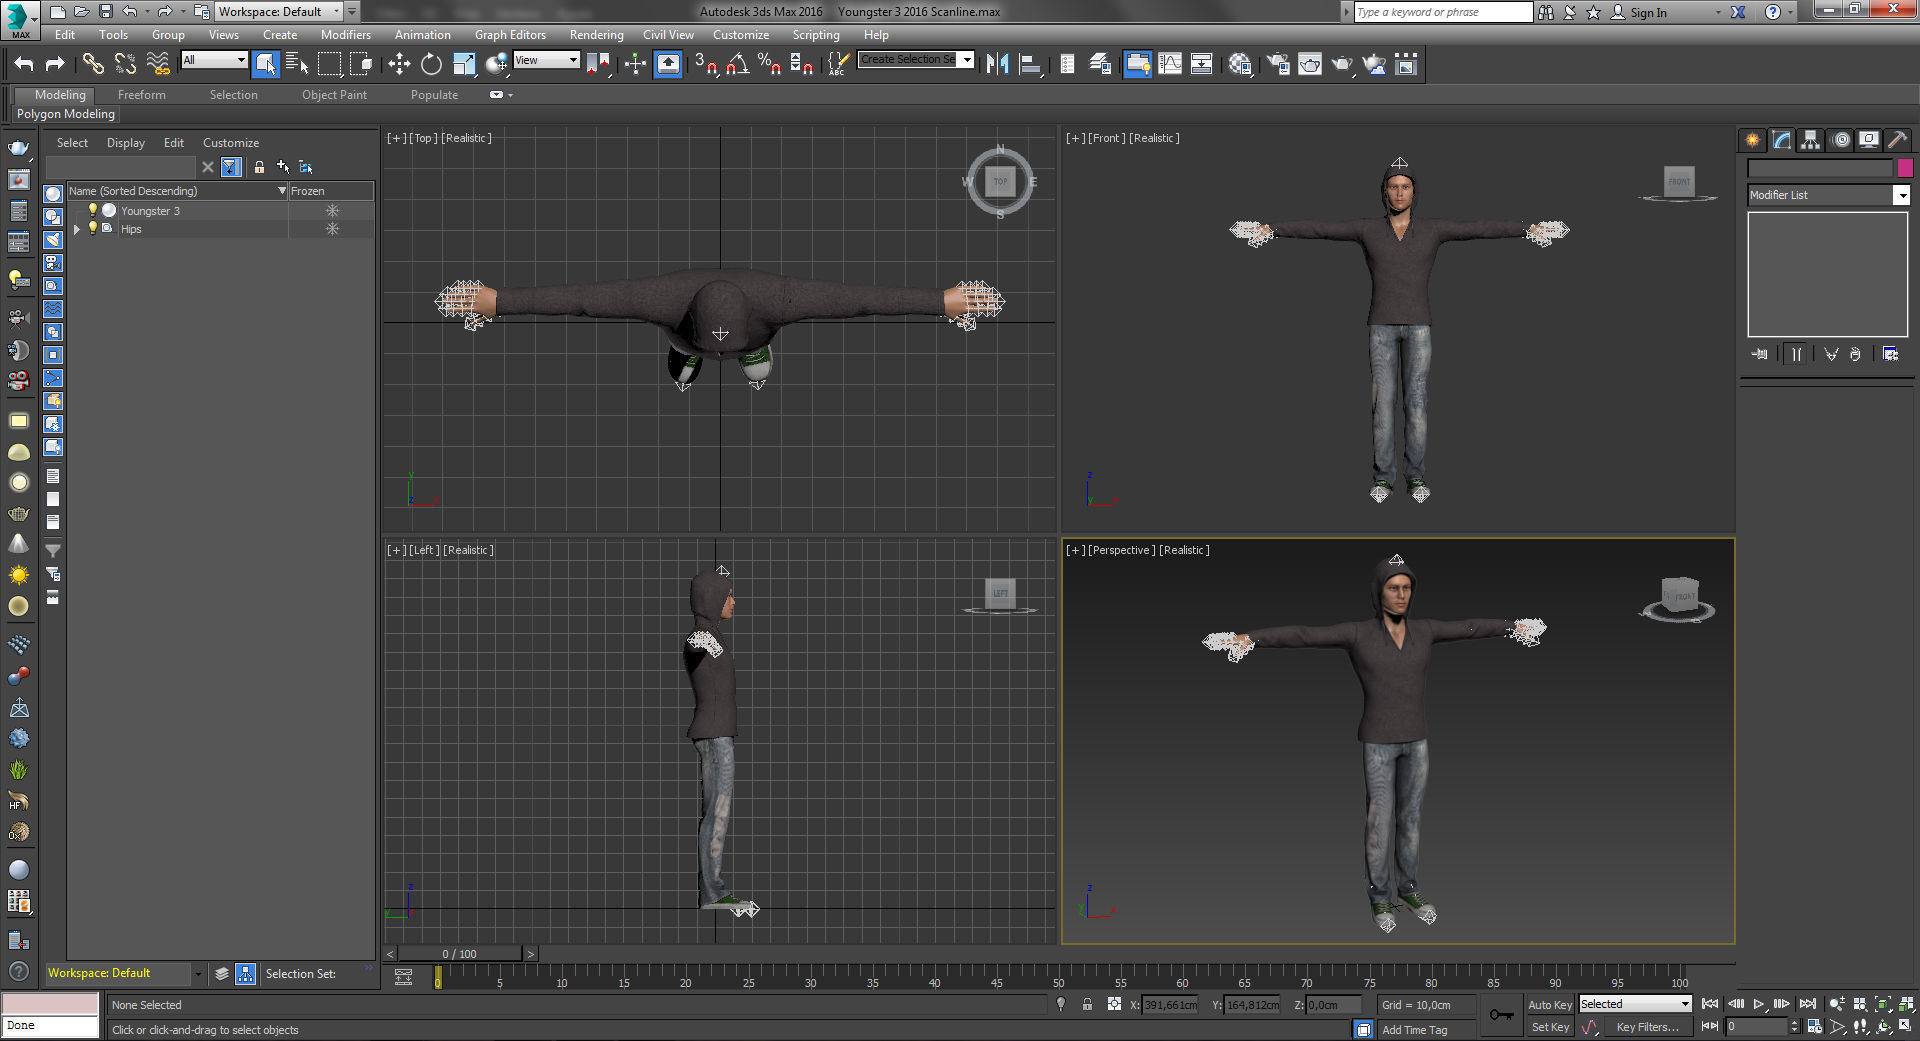Click the Polygon Modeling ribbon panel label
The width and height of the screenshot is (1920, 1041).
[66, 114]
